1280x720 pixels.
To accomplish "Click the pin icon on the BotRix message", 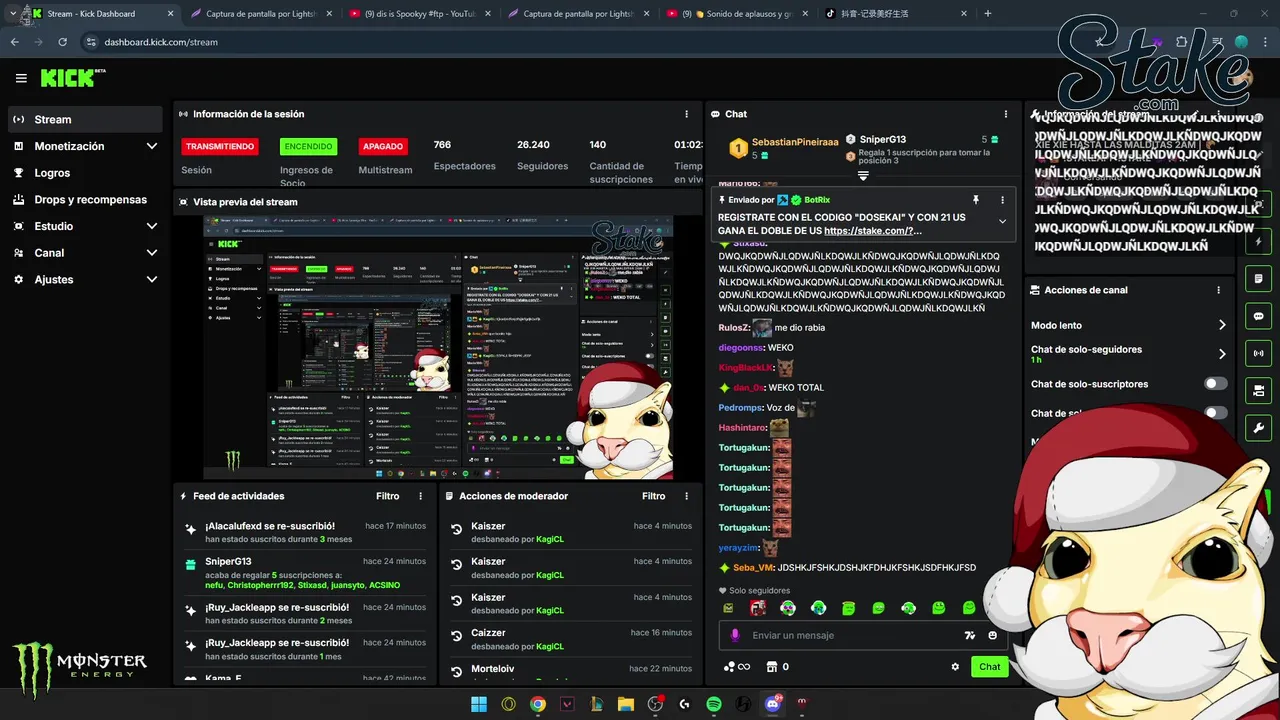I will 975,200.
